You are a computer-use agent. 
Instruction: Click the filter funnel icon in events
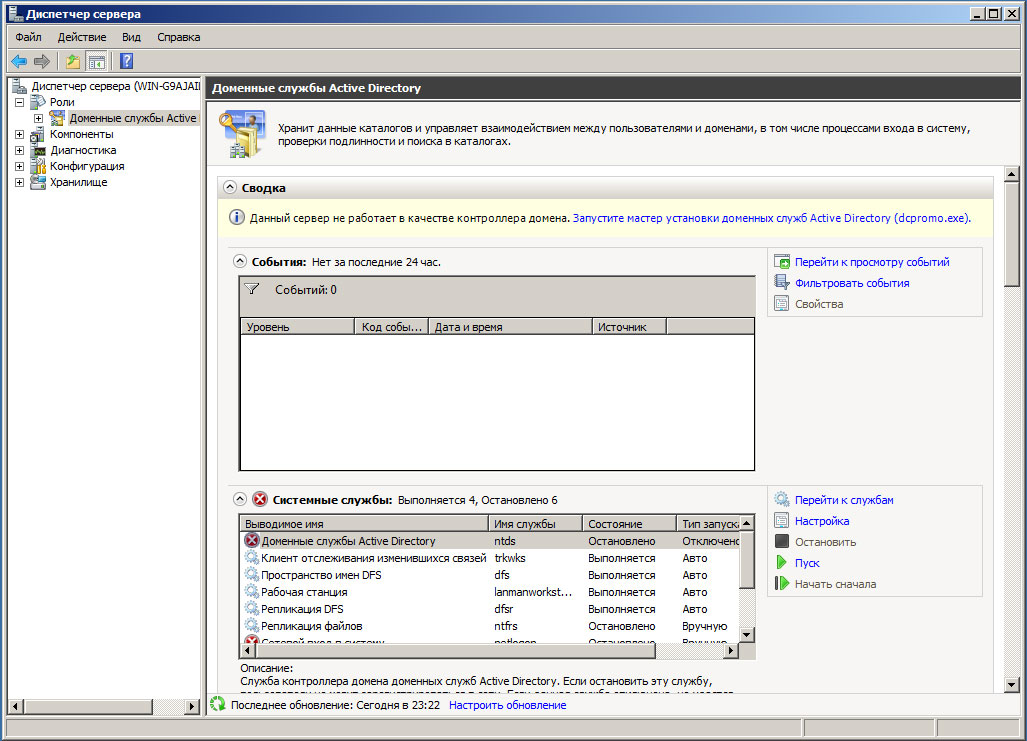tap(252, 290)
